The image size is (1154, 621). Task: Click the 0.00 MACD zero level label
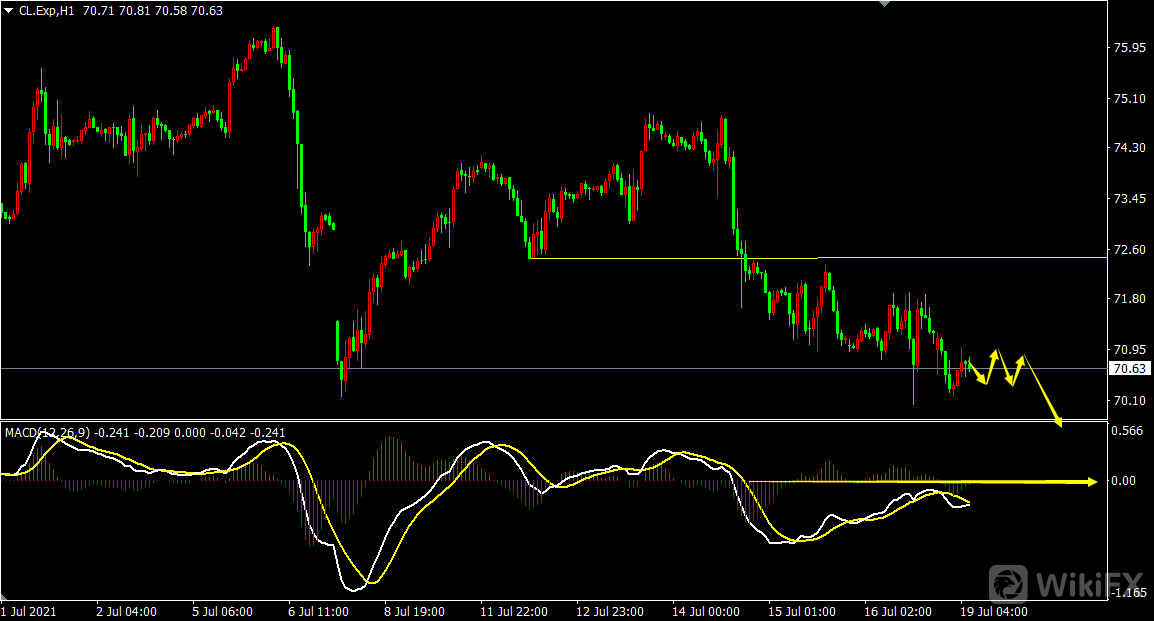[x=1124, y=481]
